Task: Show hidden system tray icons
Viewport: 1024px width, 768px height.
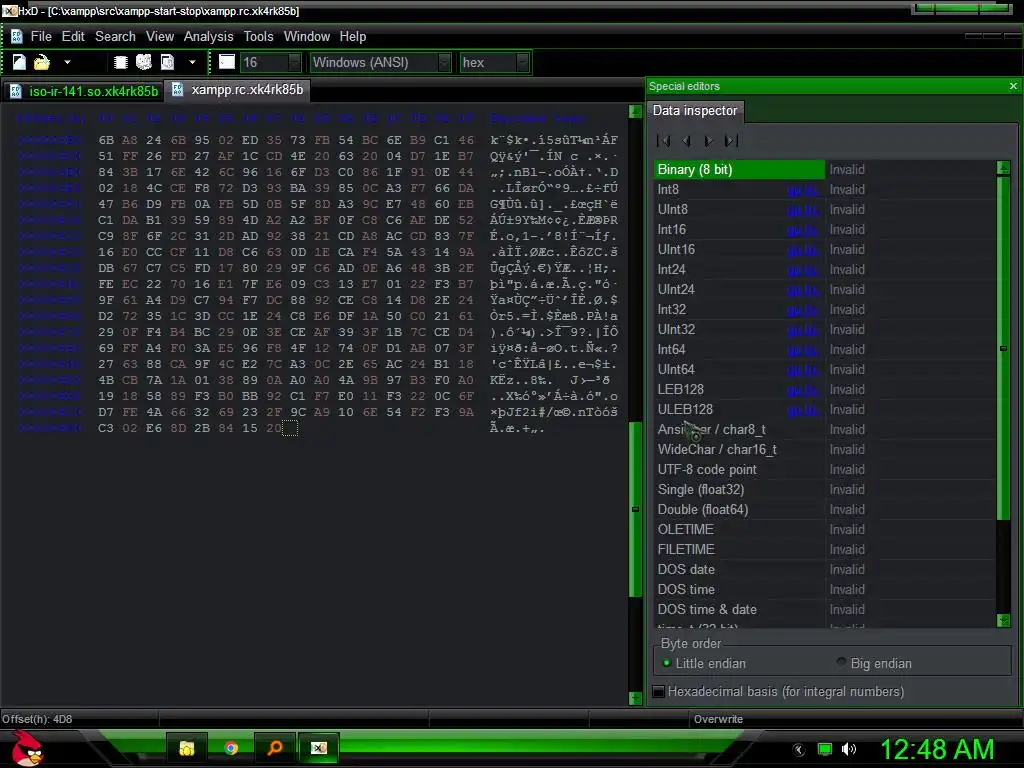Action: (x=799, y=750)
